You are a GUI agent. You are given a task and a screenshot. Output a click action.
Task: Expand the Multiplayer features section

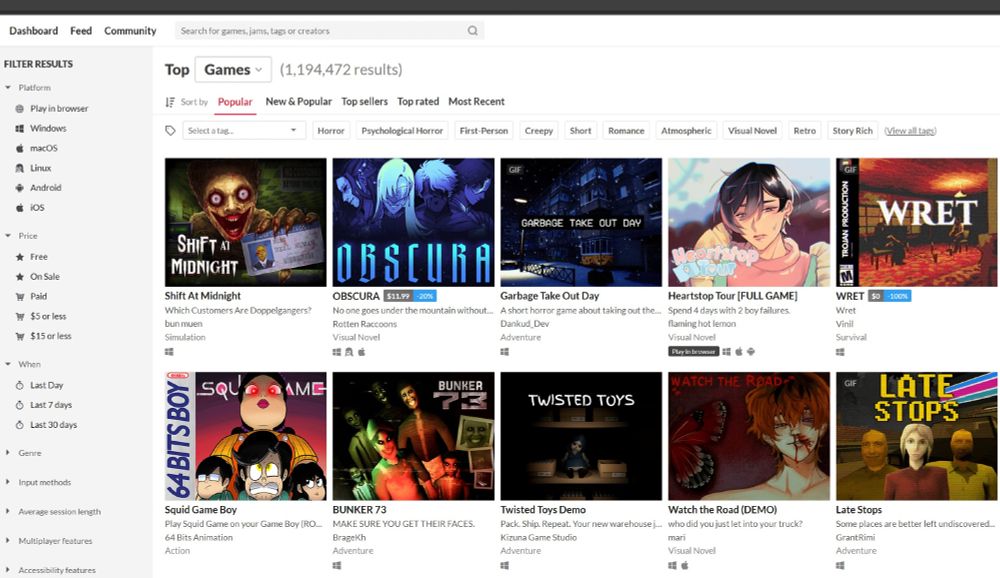pyautogui.click(x=49, y=541)
